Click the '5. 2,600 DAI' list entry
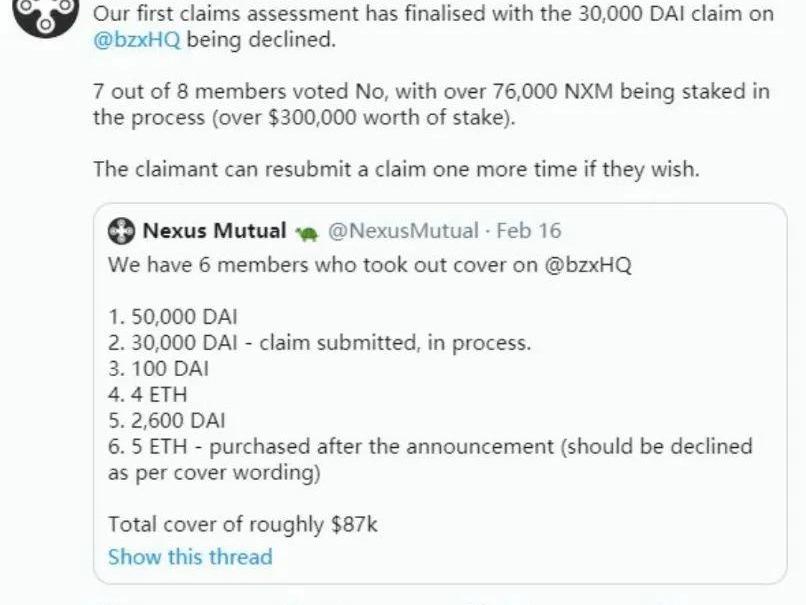The image size is (806, 605). (166, 420)
